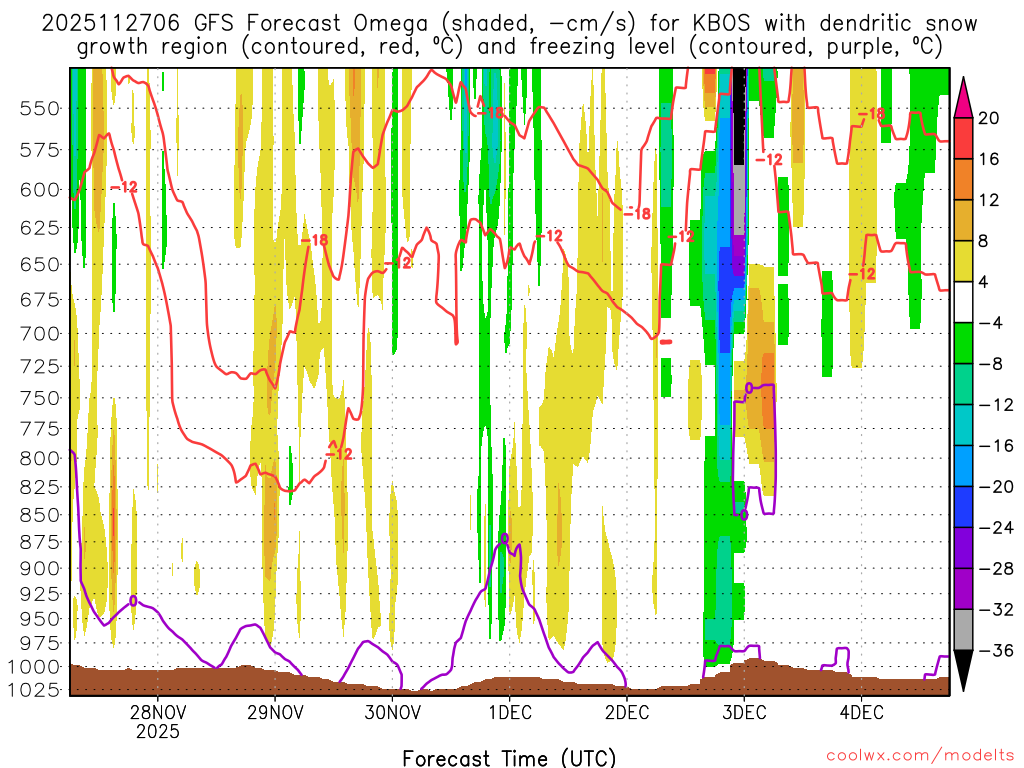
Task: Click the purple 0 freezing label at 750 mb
Action: tap(749, 388)
